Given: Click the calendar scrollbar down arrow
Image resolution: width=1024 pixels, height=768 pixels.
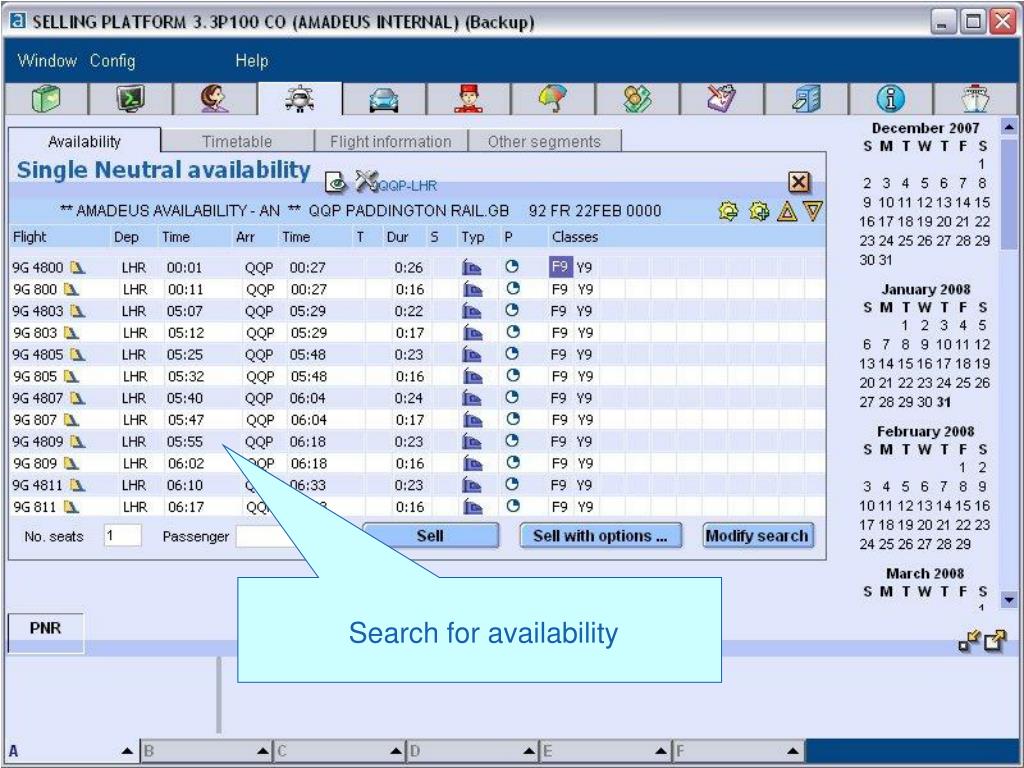Looking at the screenshot, I should [1009, 599].
